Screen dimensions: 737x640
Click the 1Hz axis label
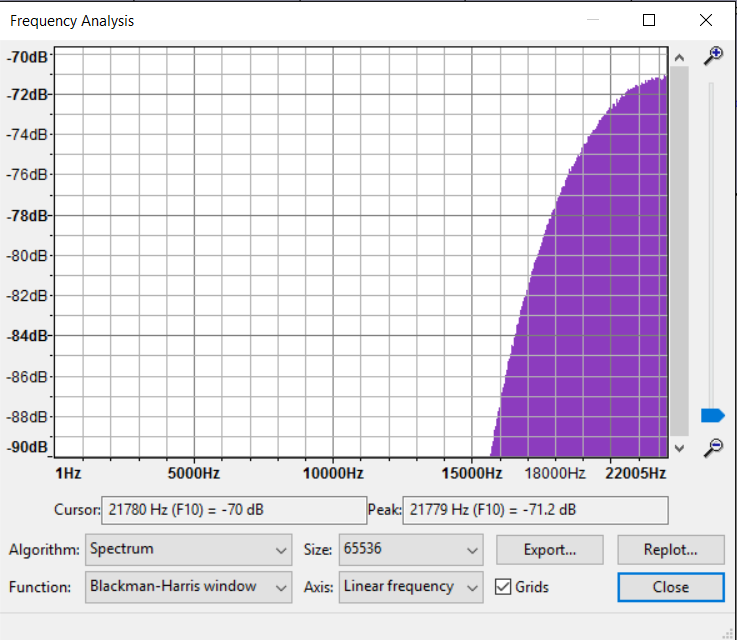[68, 473]
